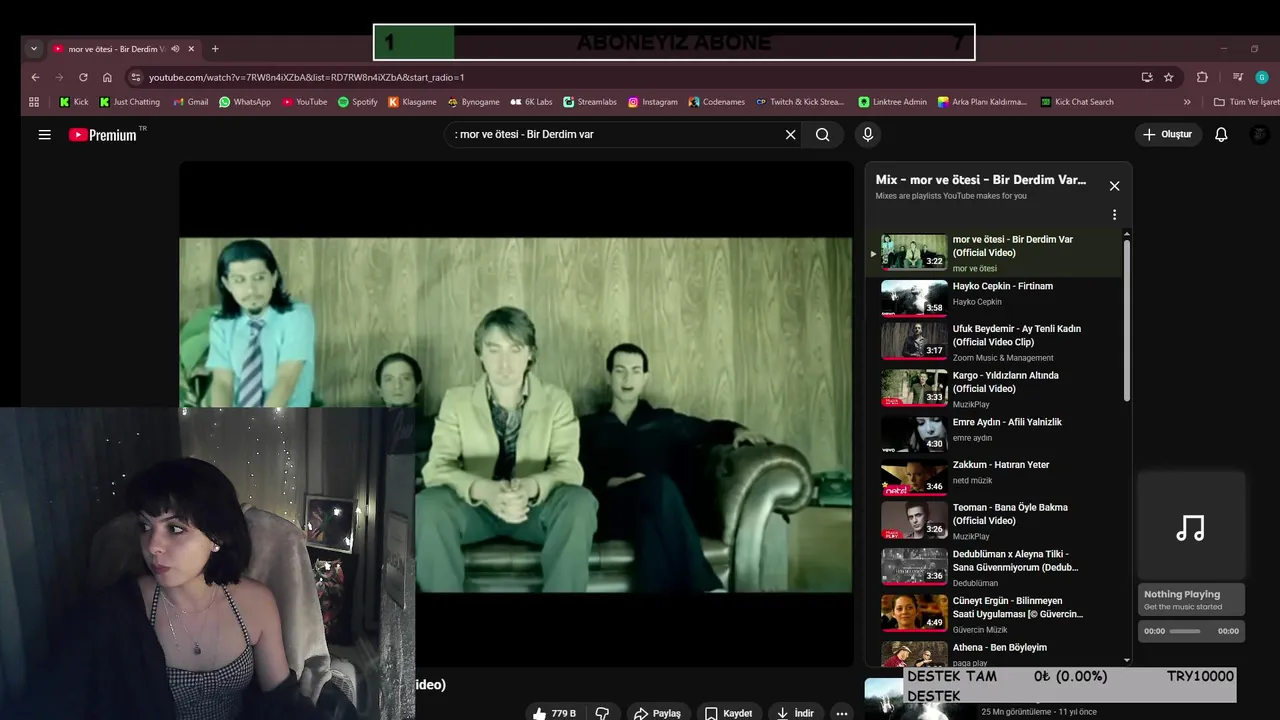Play Teoman - Bana Öyle Bakma
Screen dimensions: 1280x720
point(996,521)
